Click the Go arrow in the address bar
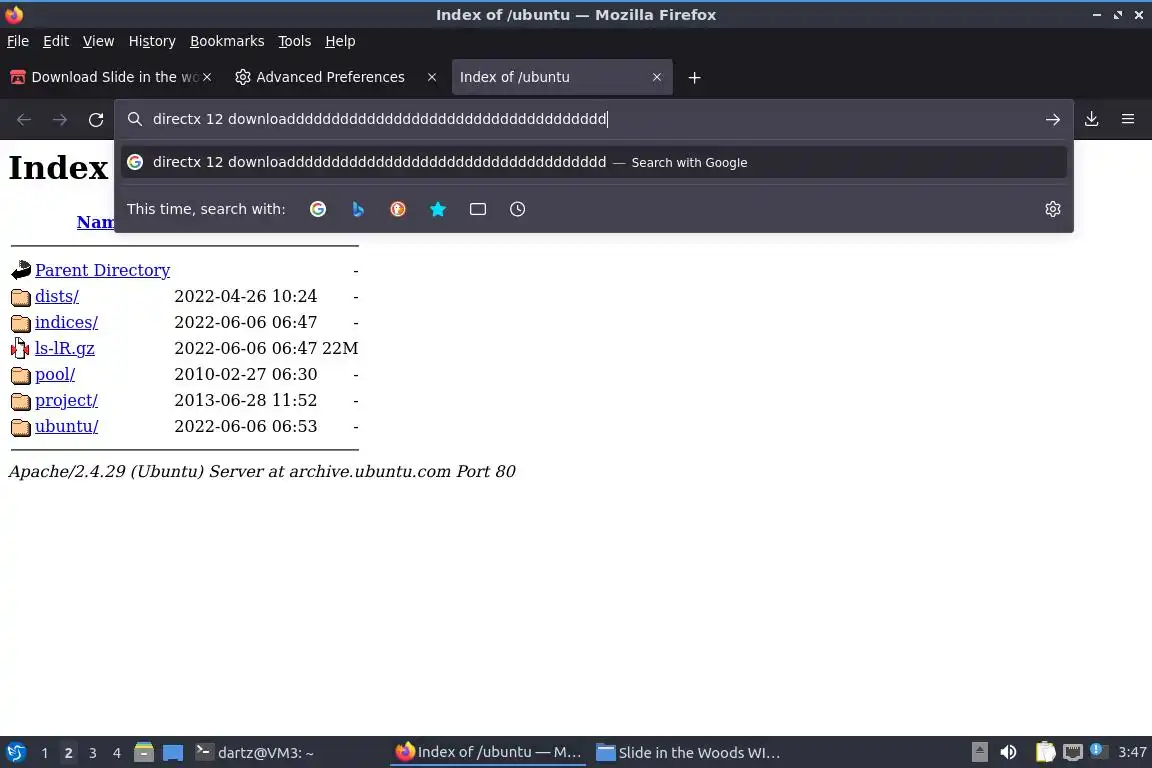 1052,119
